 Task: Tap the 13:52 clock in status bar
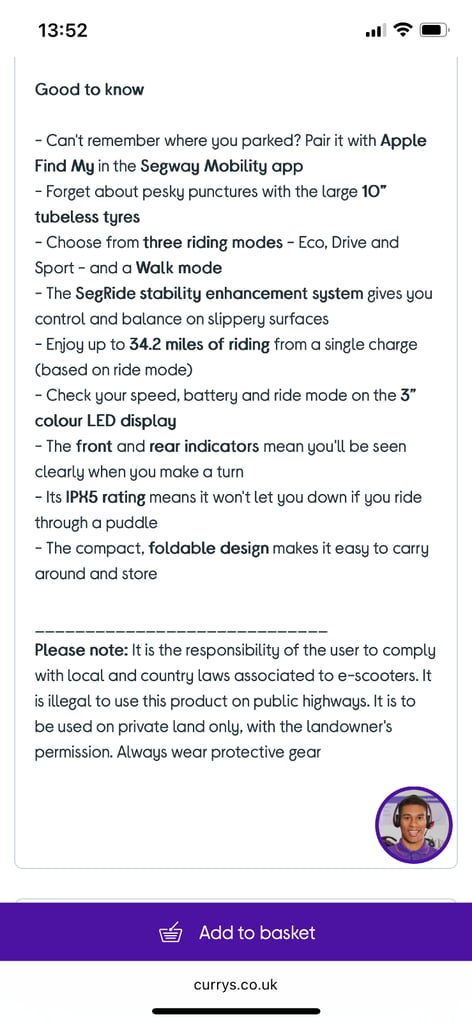[x=63, y=30]
